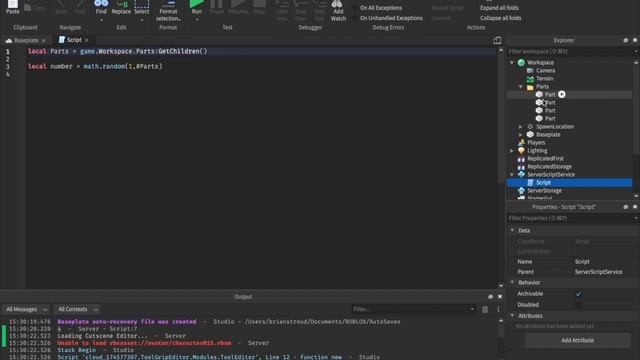640x360 pixels.
Task: Collapse the ServerScriptService node
Action: [x=512, y=174]
